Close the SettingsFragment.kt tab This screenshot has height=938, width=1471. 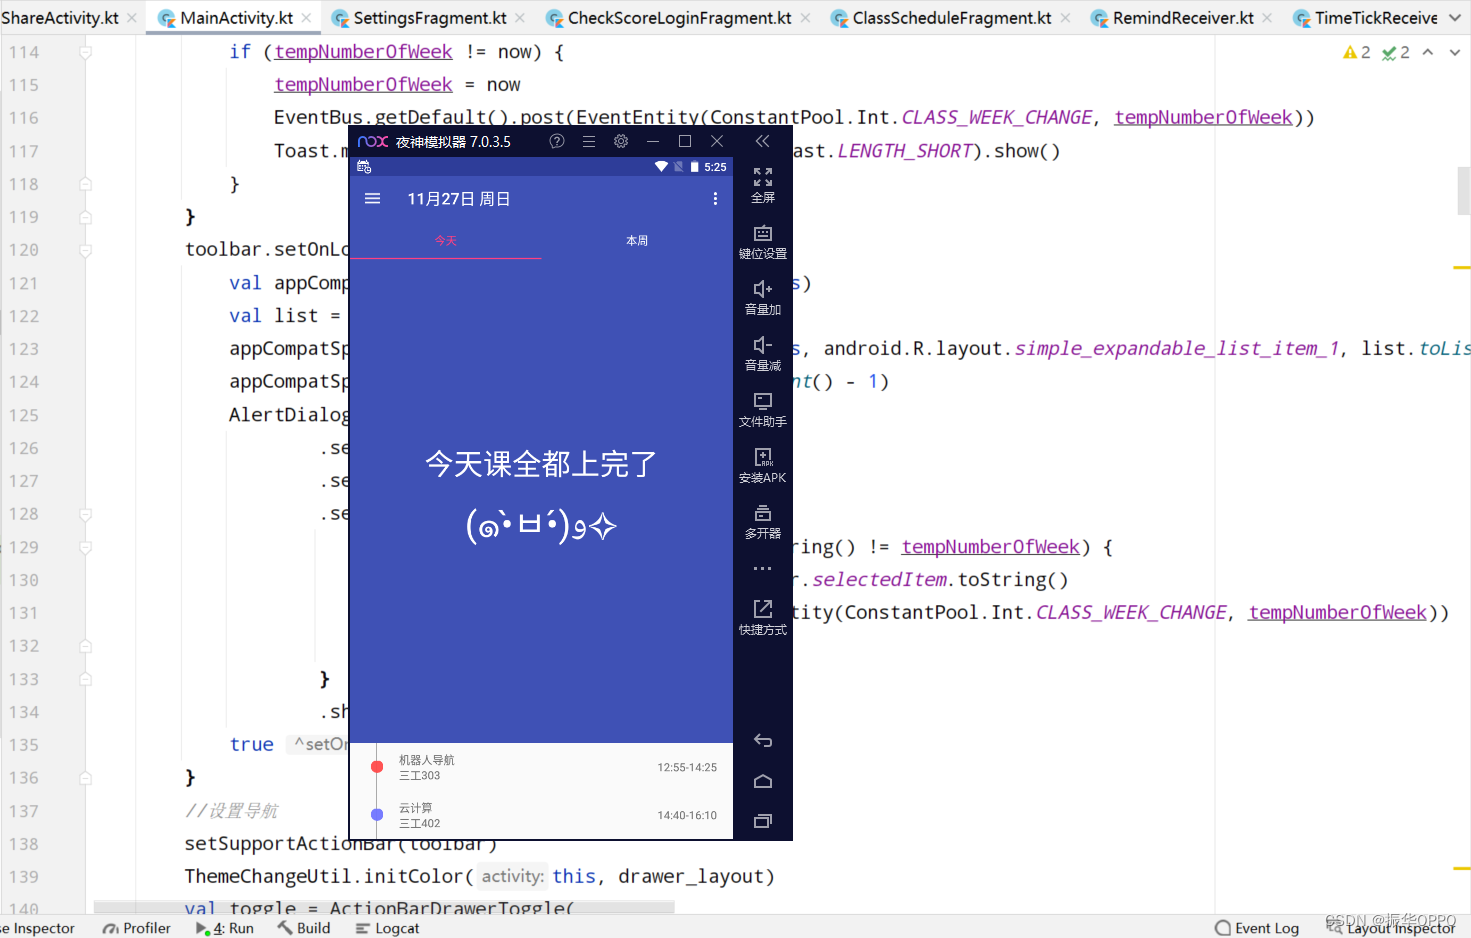tap(520, 18)
